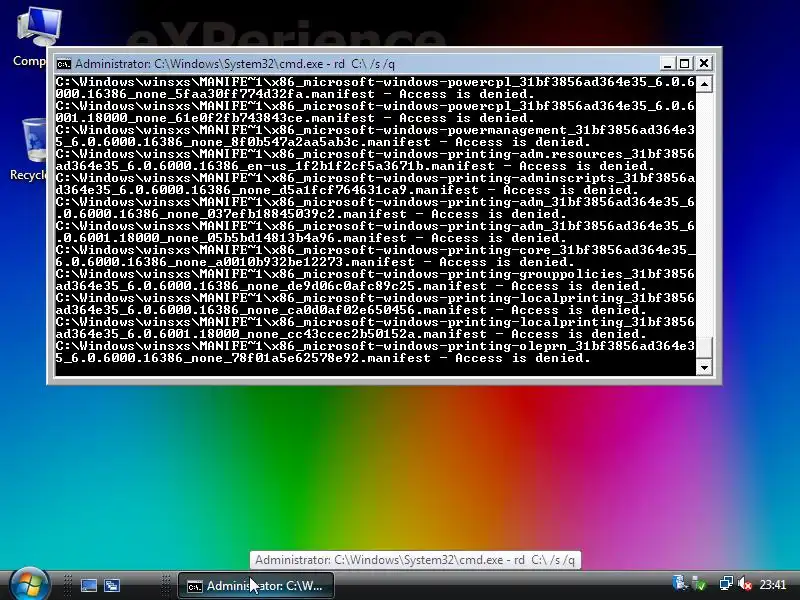Screen dimensions: 800x600
Task: Click the taskbar clock showing 23:41
Action: [x=773, y=584]
